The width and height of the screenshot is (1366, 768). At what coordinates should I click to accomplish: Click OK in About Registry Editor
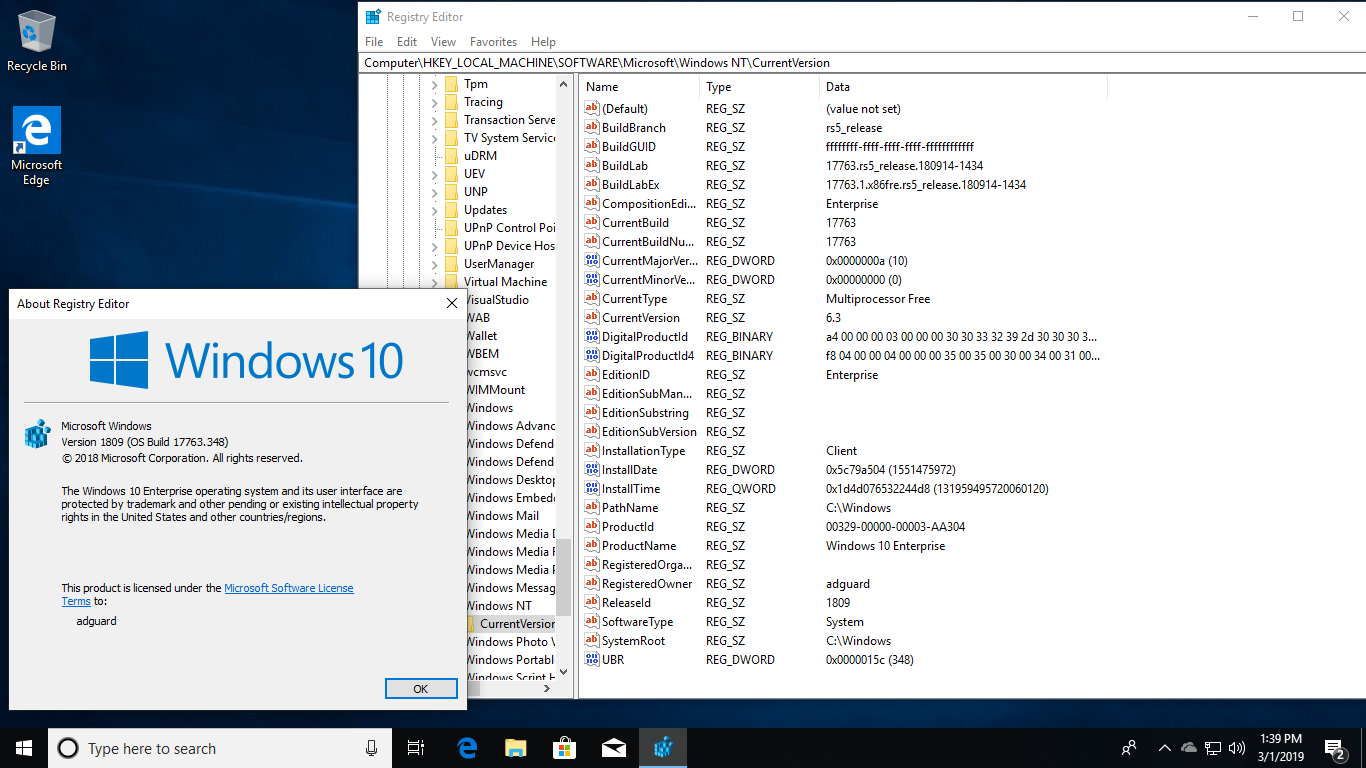421,688
